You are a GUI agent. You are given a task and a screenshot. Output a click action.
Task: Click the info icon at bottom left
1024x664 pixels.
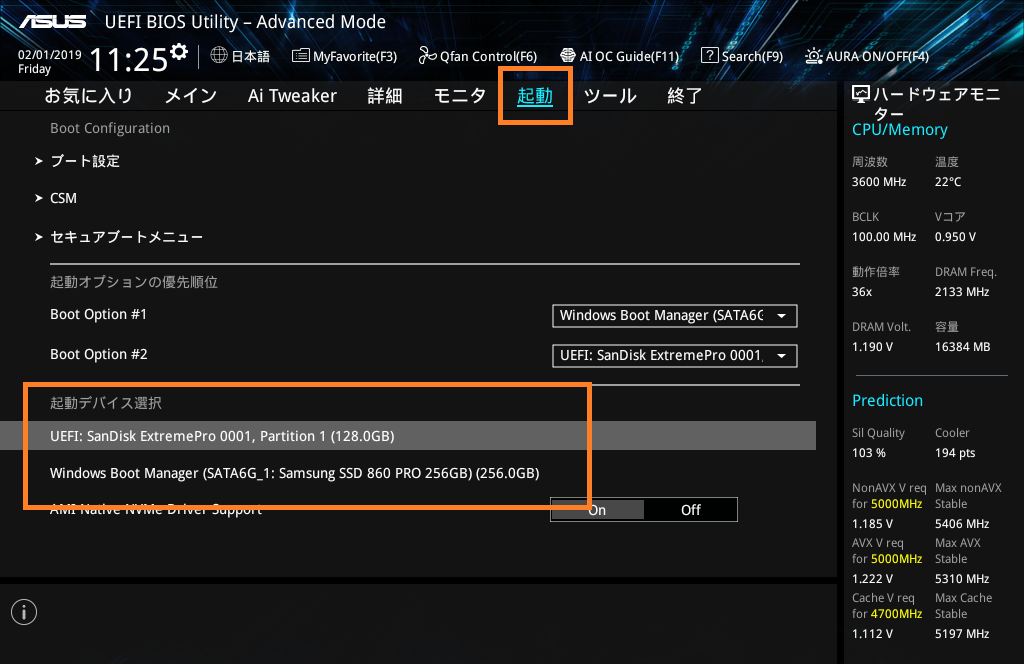click(24, 612)
